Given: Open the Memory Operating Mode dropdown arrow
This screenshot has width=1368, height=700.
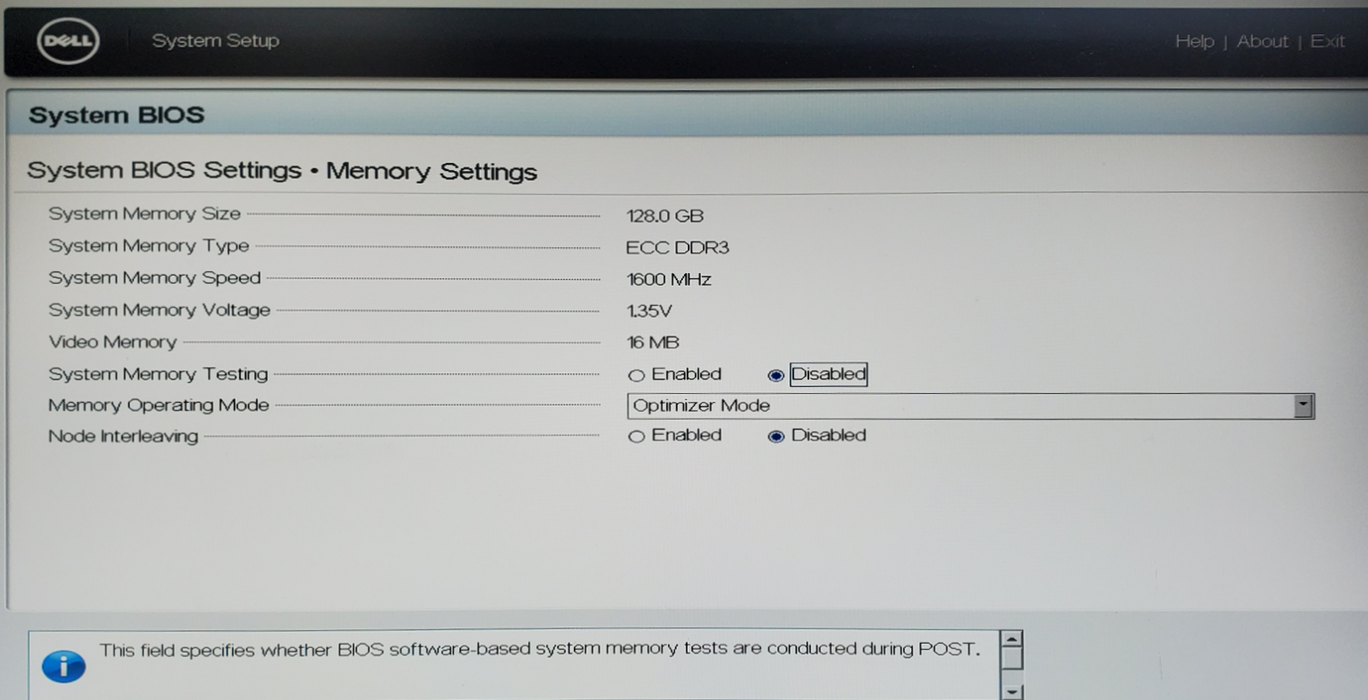Looking at the screenshot, I should tap(1303, 405).
